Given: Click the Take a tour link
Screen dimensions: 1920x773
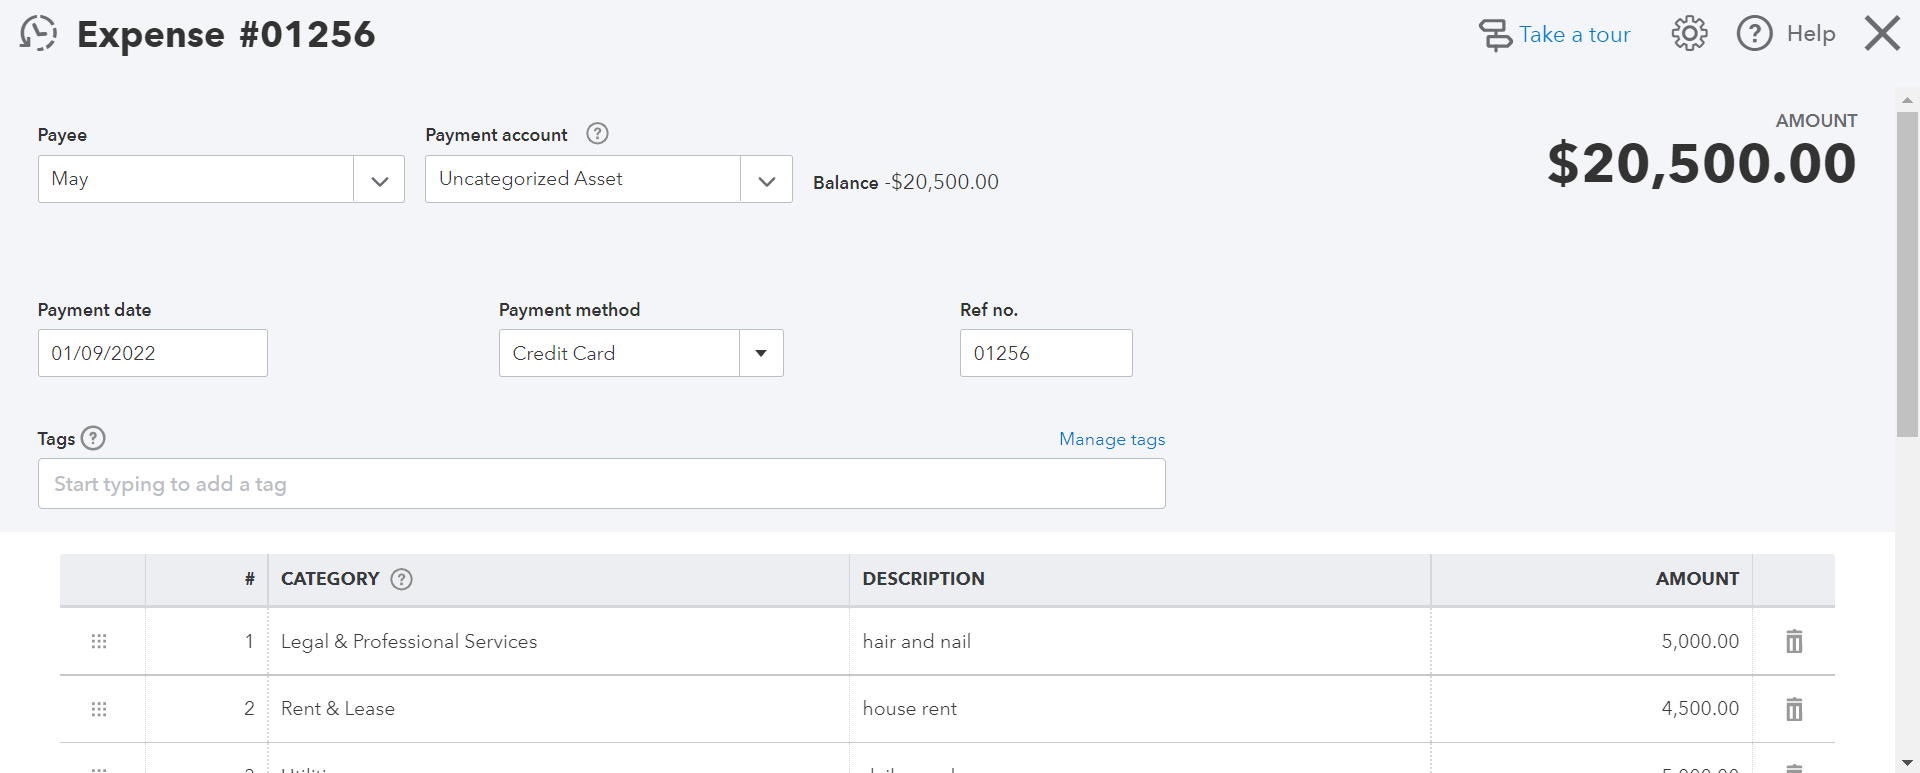Looking at the screenshot, I should (x=1574, y=35).
